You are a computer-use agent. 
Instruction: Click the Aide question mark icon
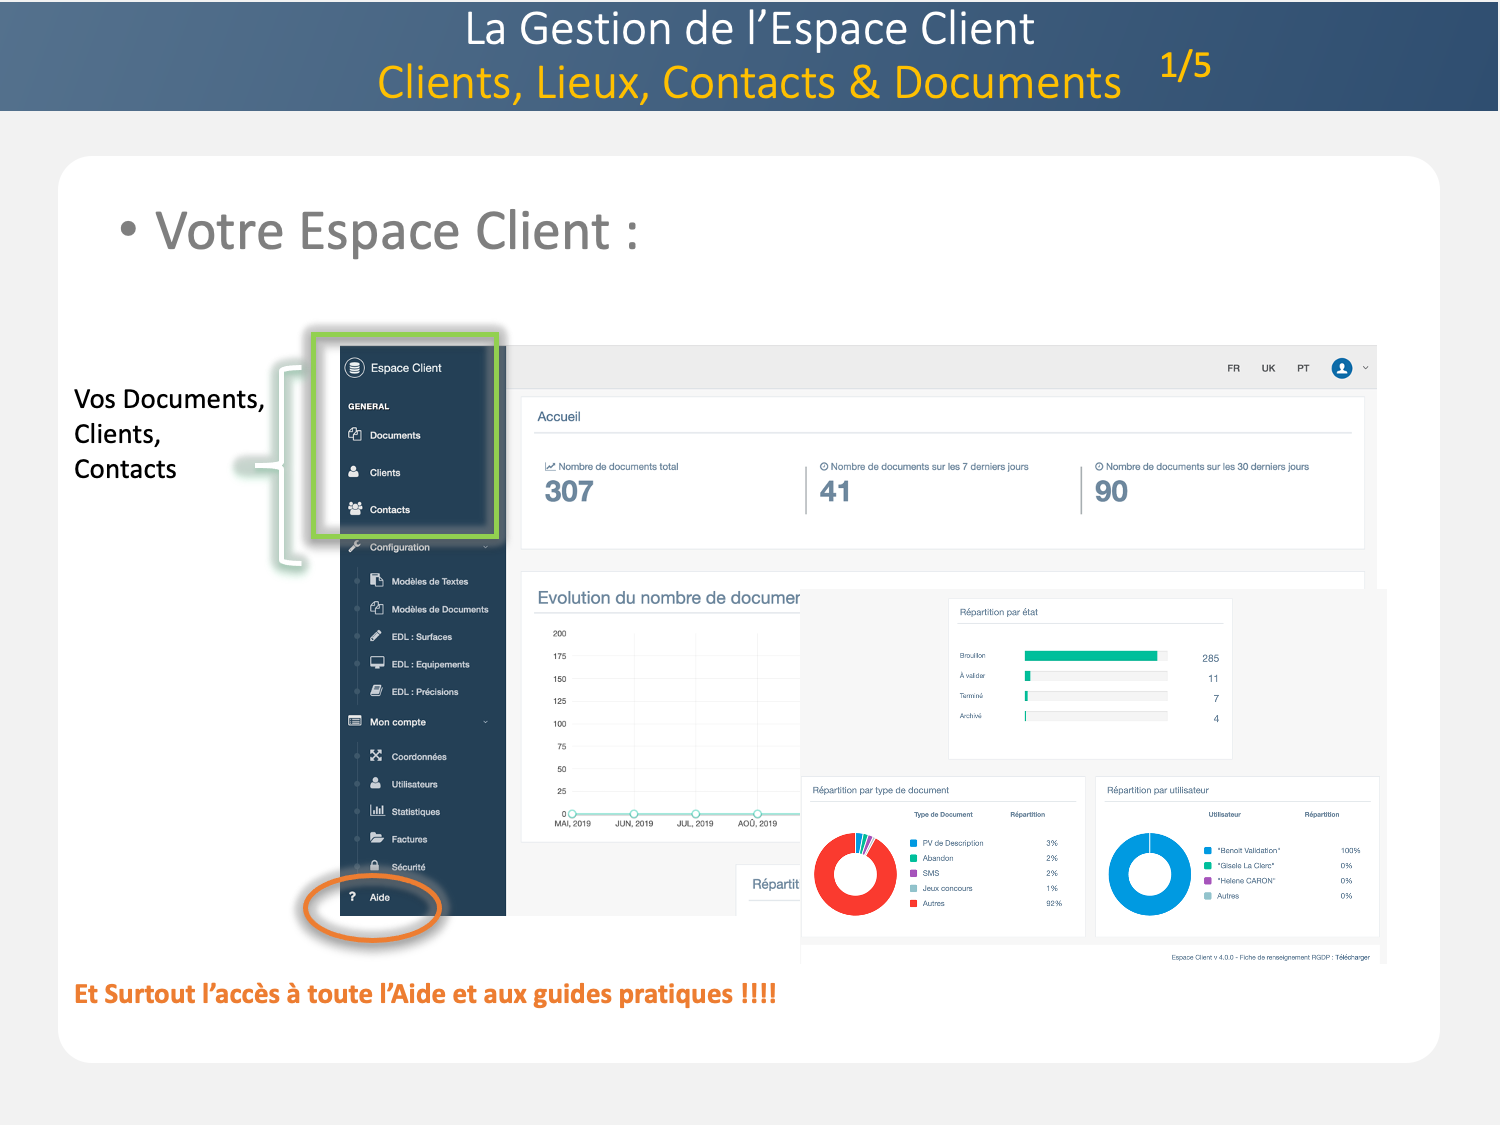[x=353, y=897]
